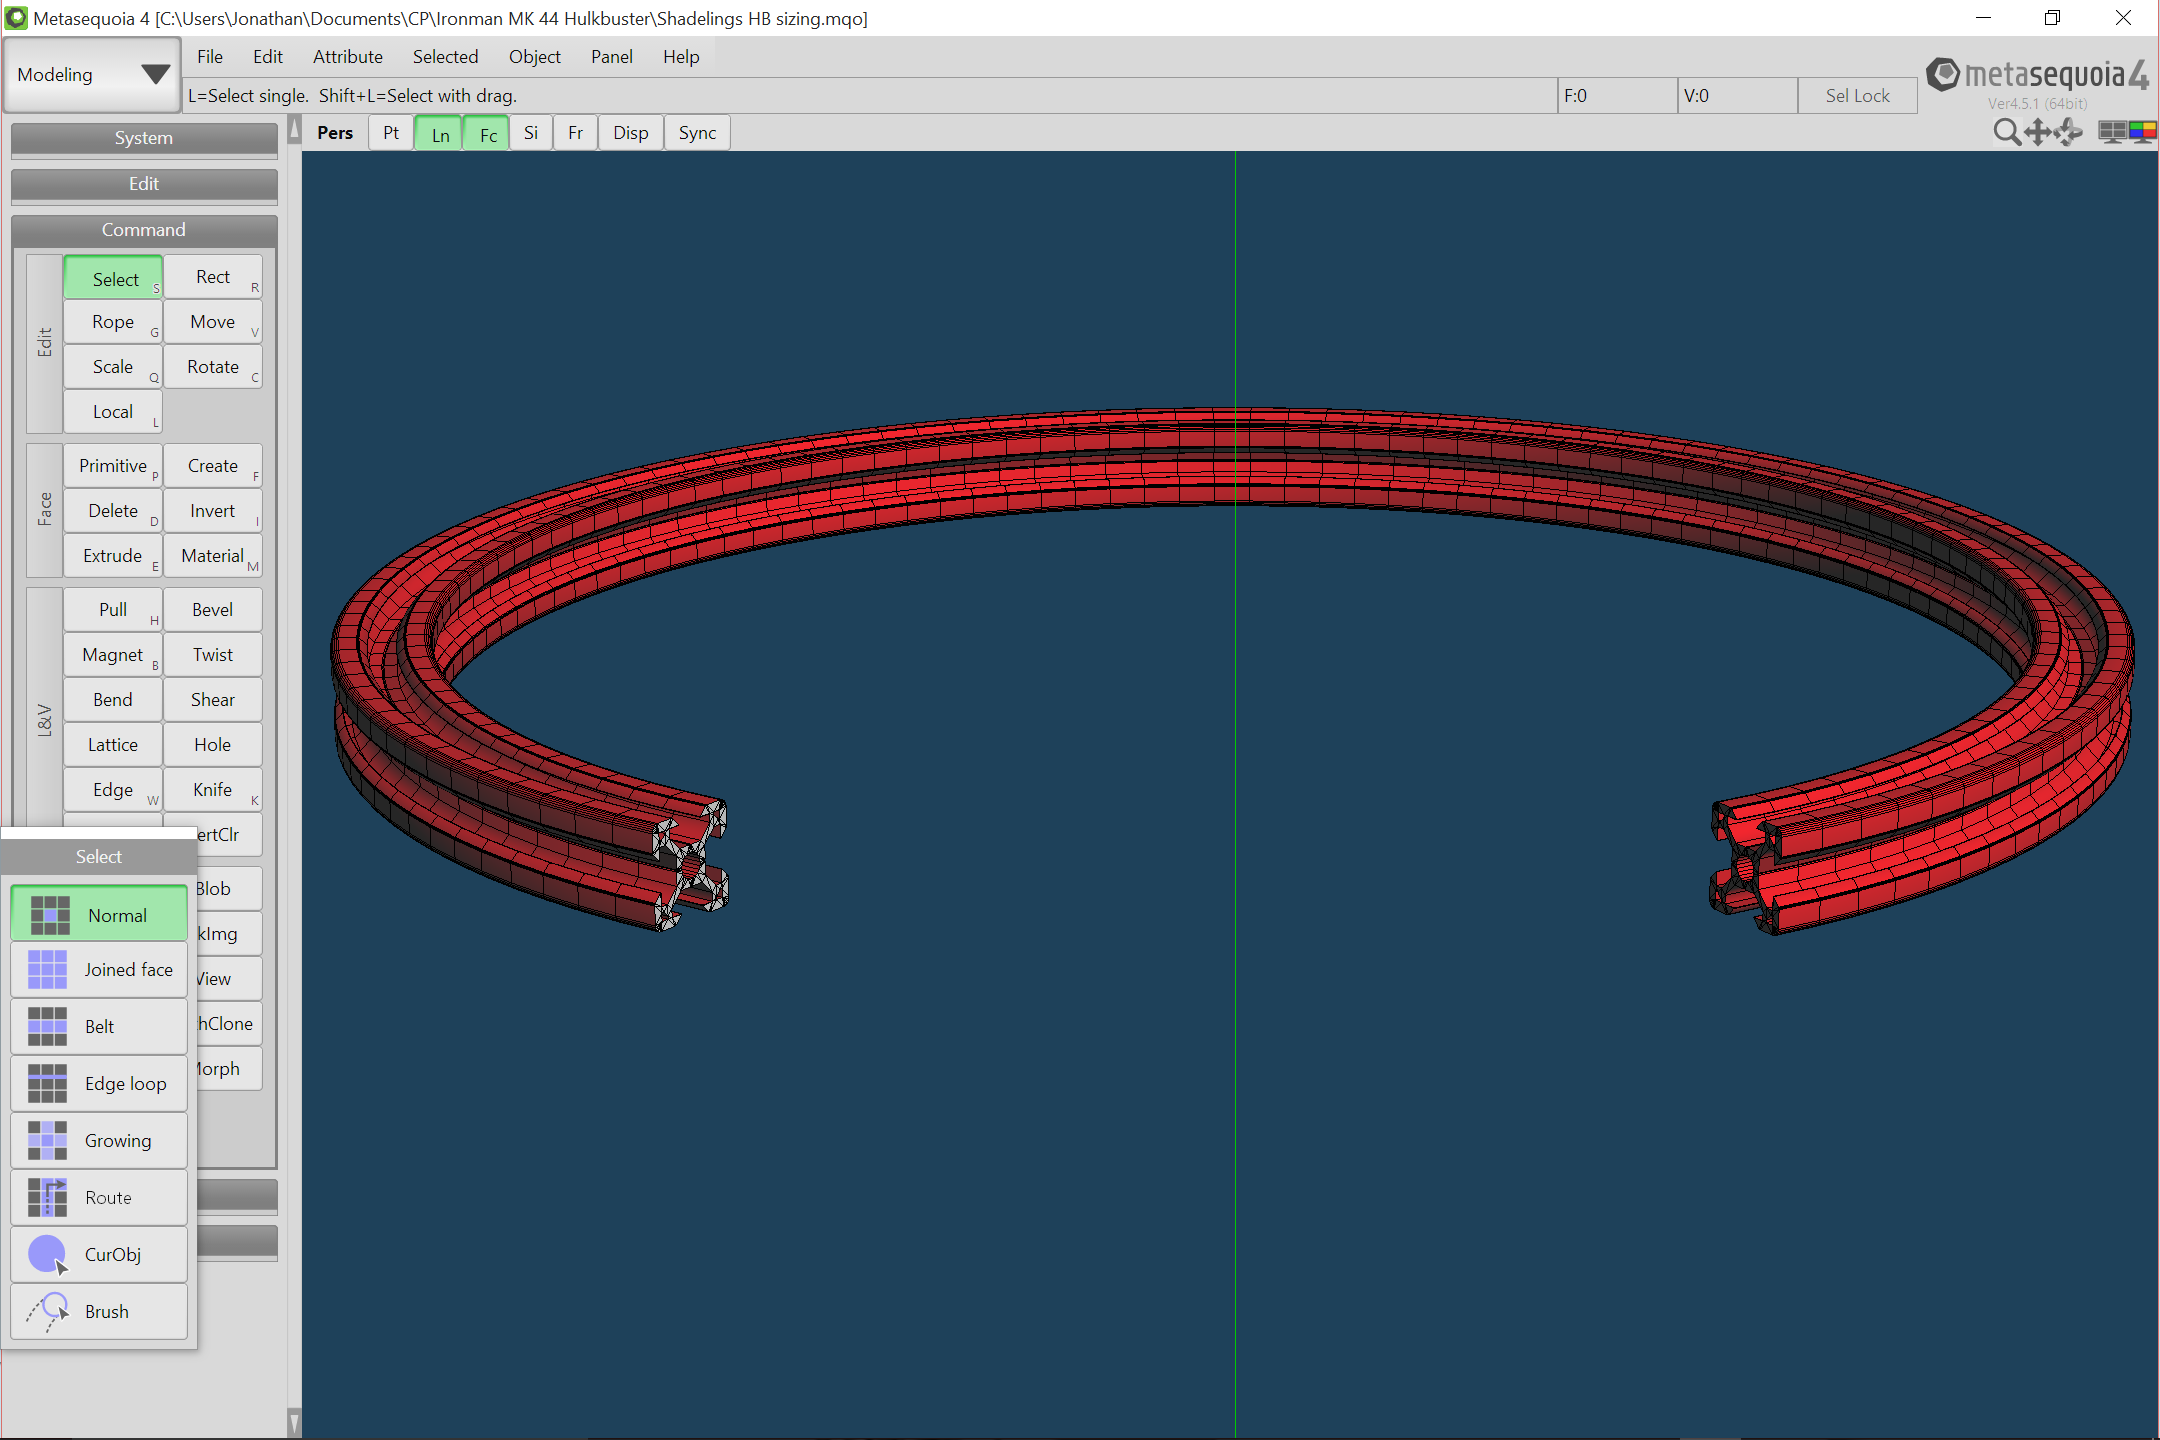This screenshot has width=2160, height=1440.
Task: Choose Belt selection mode
Action: click(99, 1027)
